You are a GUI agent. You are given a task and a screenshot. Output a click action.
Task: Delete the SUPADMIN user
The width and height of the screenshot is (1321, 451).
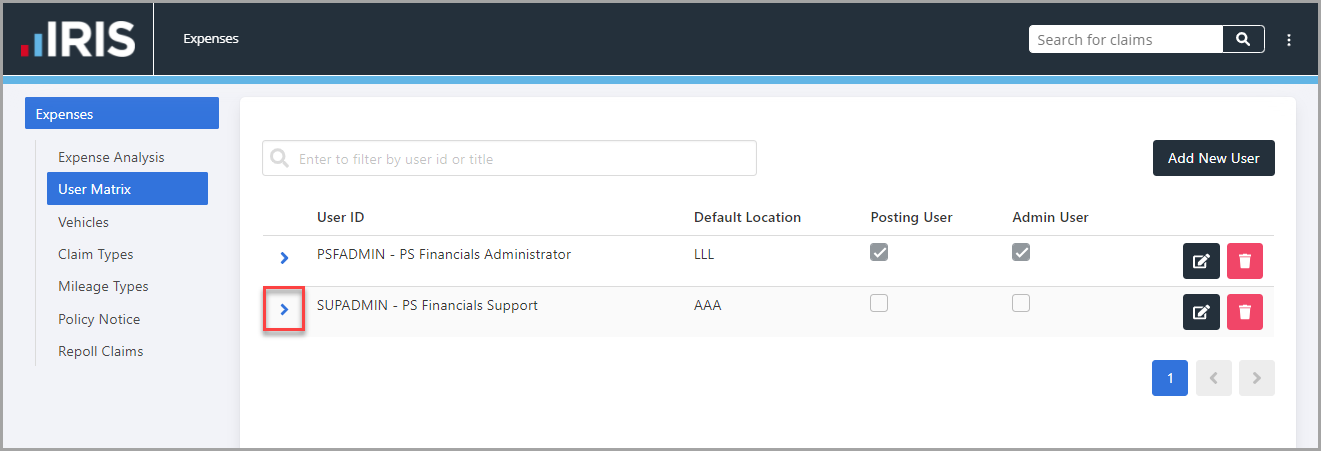pyautogui.click(x=1245, y=312)
